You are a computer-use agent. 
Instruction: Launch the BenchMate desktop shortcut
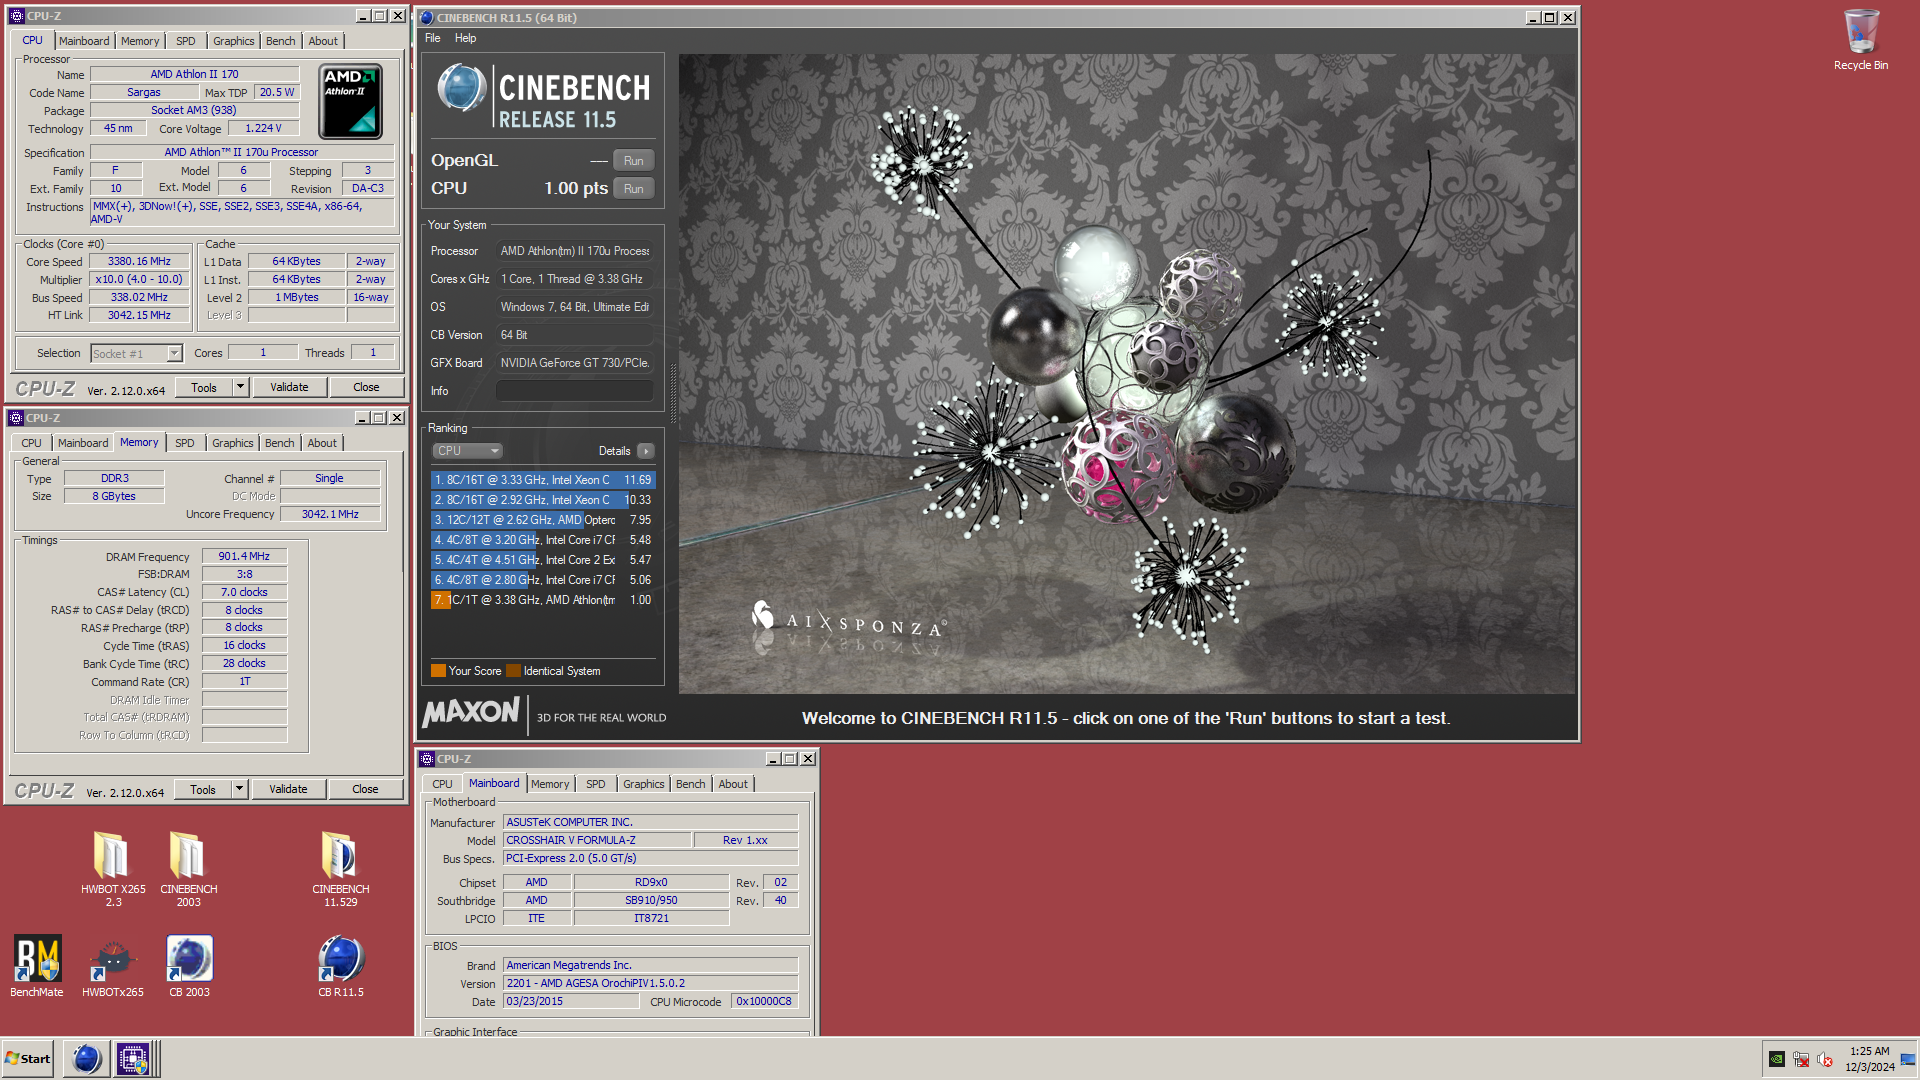(x=37, y=965)
